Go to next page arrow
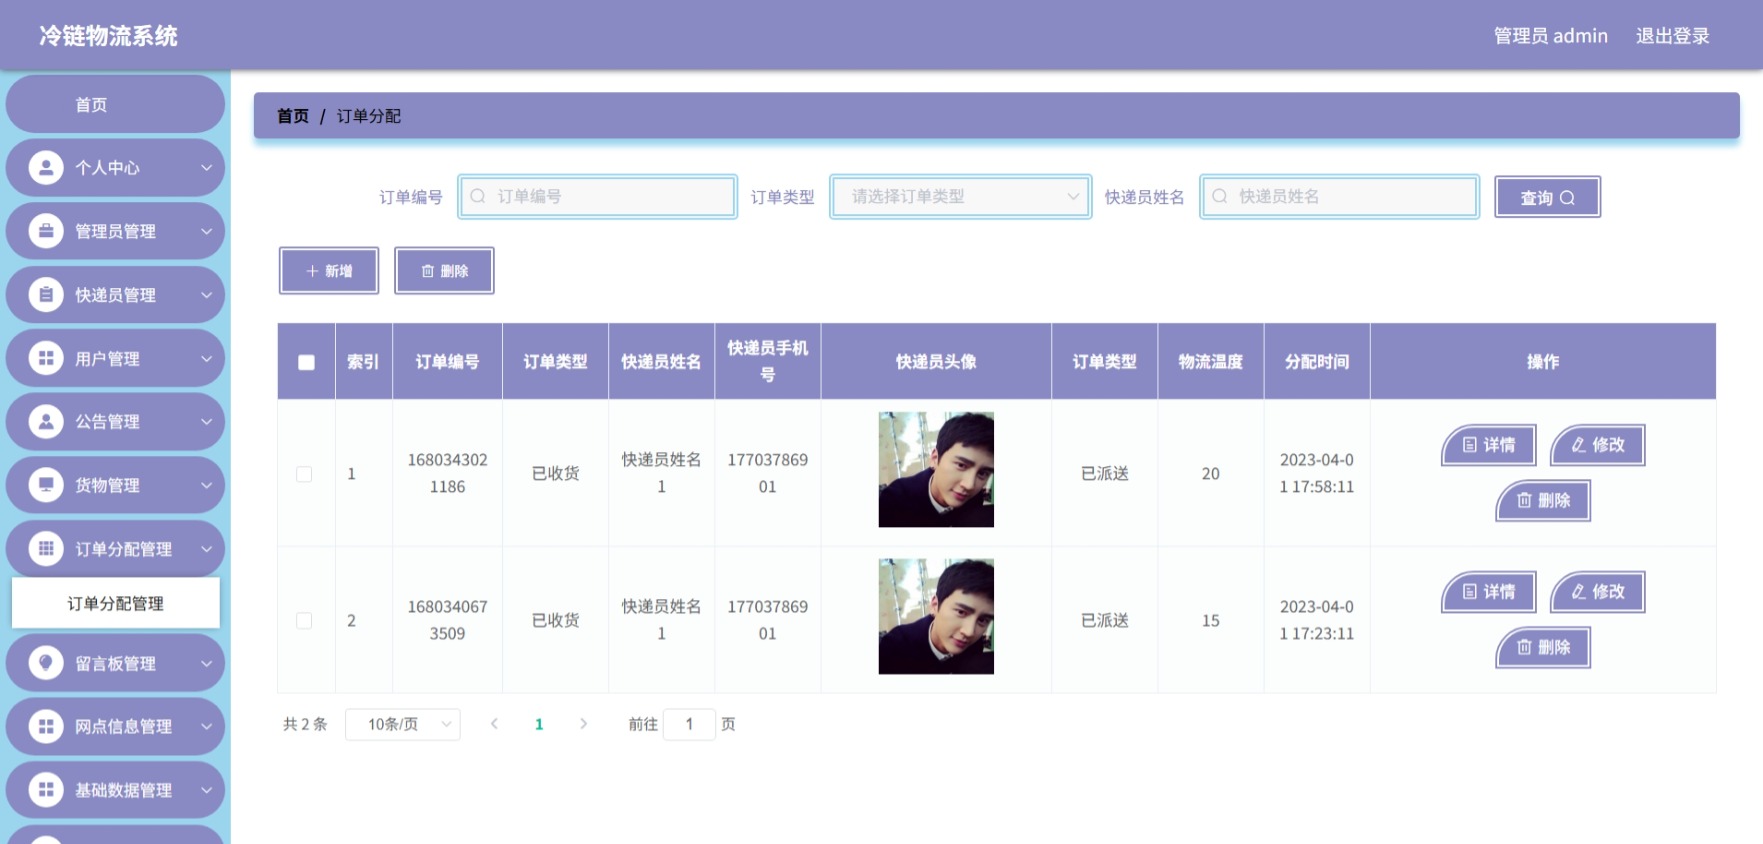 (583, 724)
